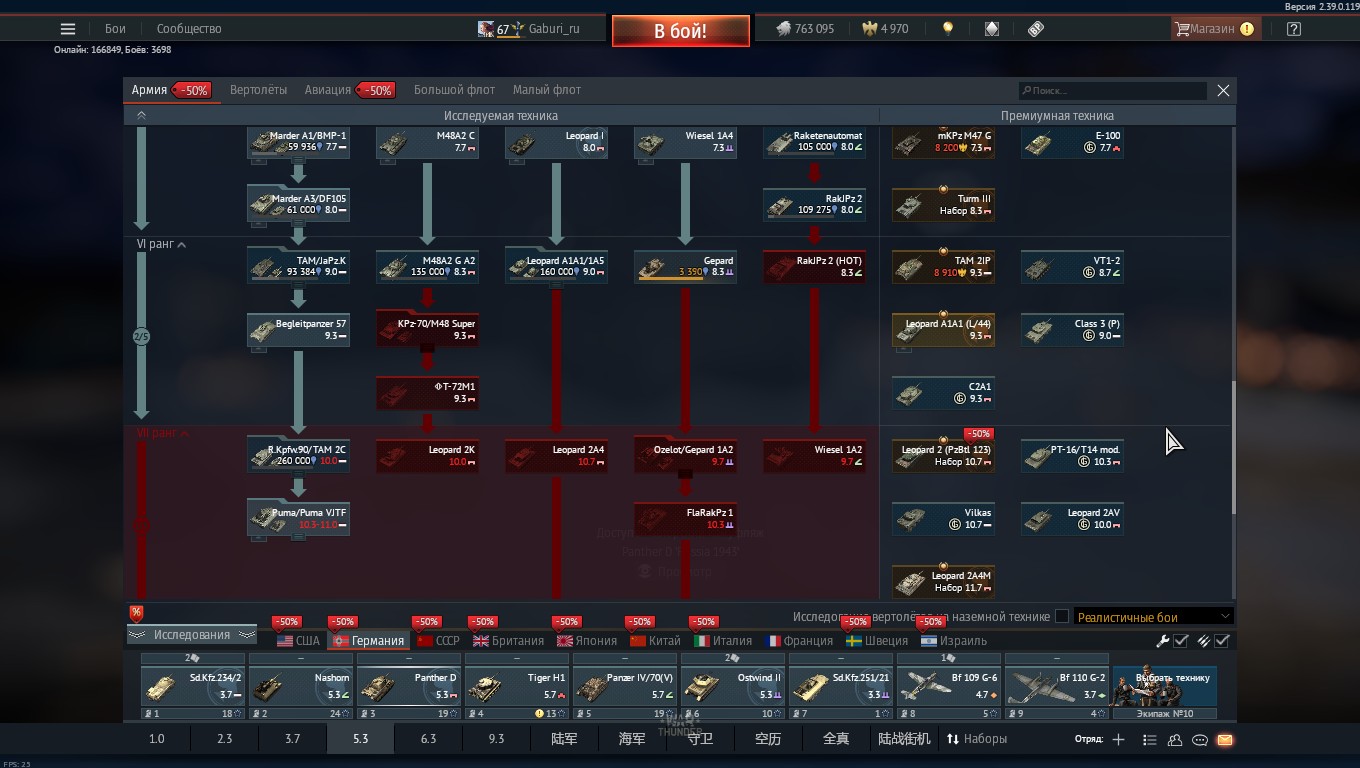Image resolution: width=1360 pixels, height=768 pixels.
Task: Click the rockets auto-rearm icon
Action: (1204, 641)
